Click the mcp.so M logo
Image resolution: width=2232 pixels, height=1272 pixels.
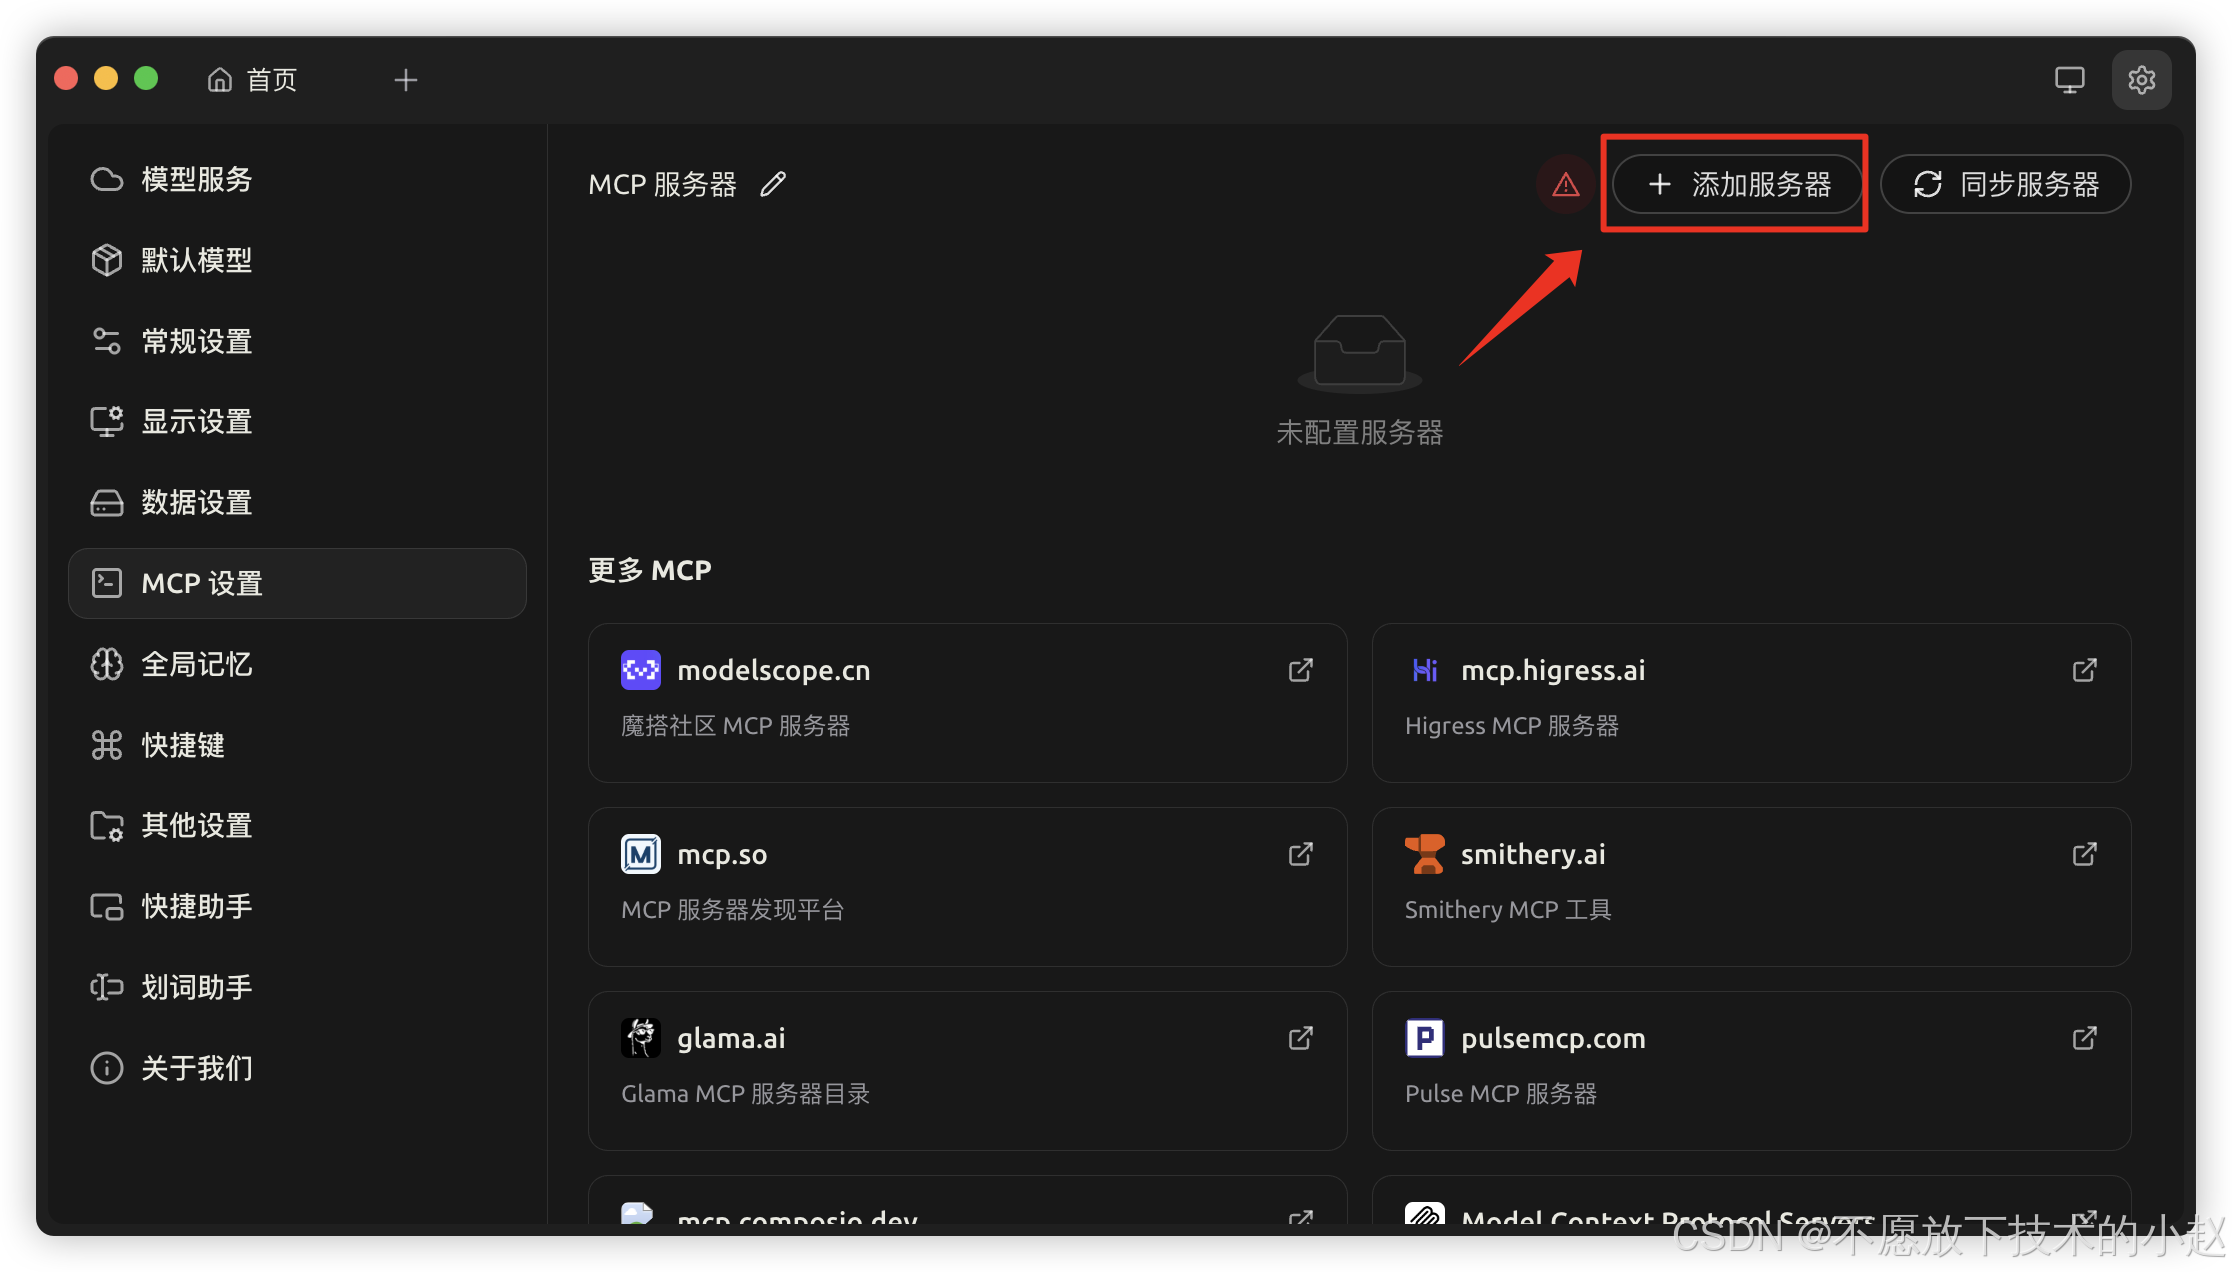point(641,854)
